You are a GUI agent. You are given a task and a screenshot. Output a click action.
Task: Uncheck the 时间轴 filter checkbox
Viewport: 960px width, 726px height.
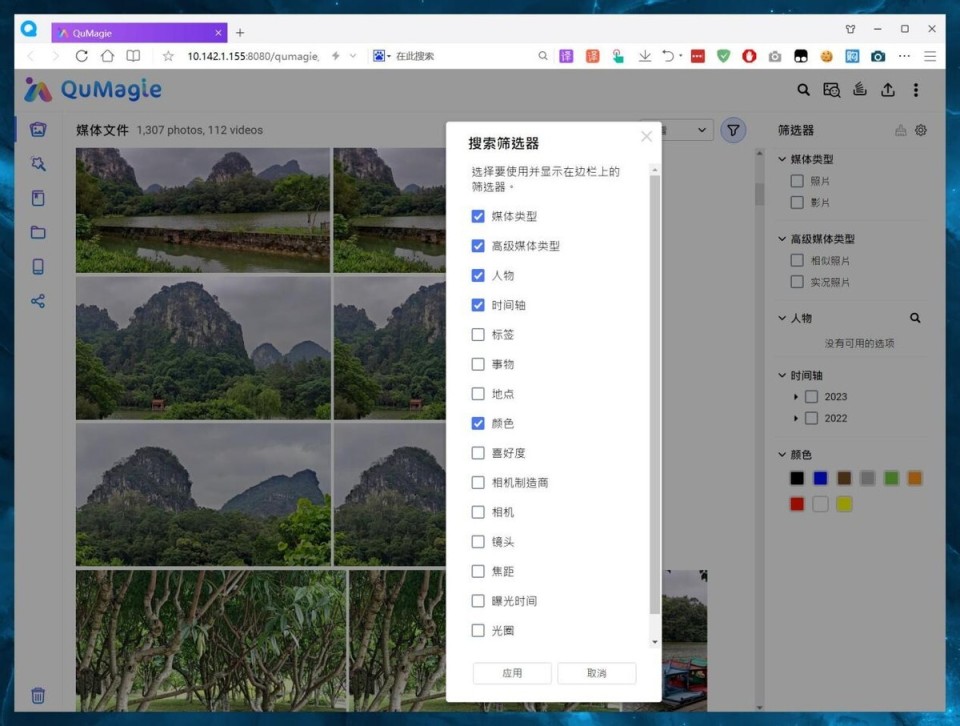pos(478,305)
